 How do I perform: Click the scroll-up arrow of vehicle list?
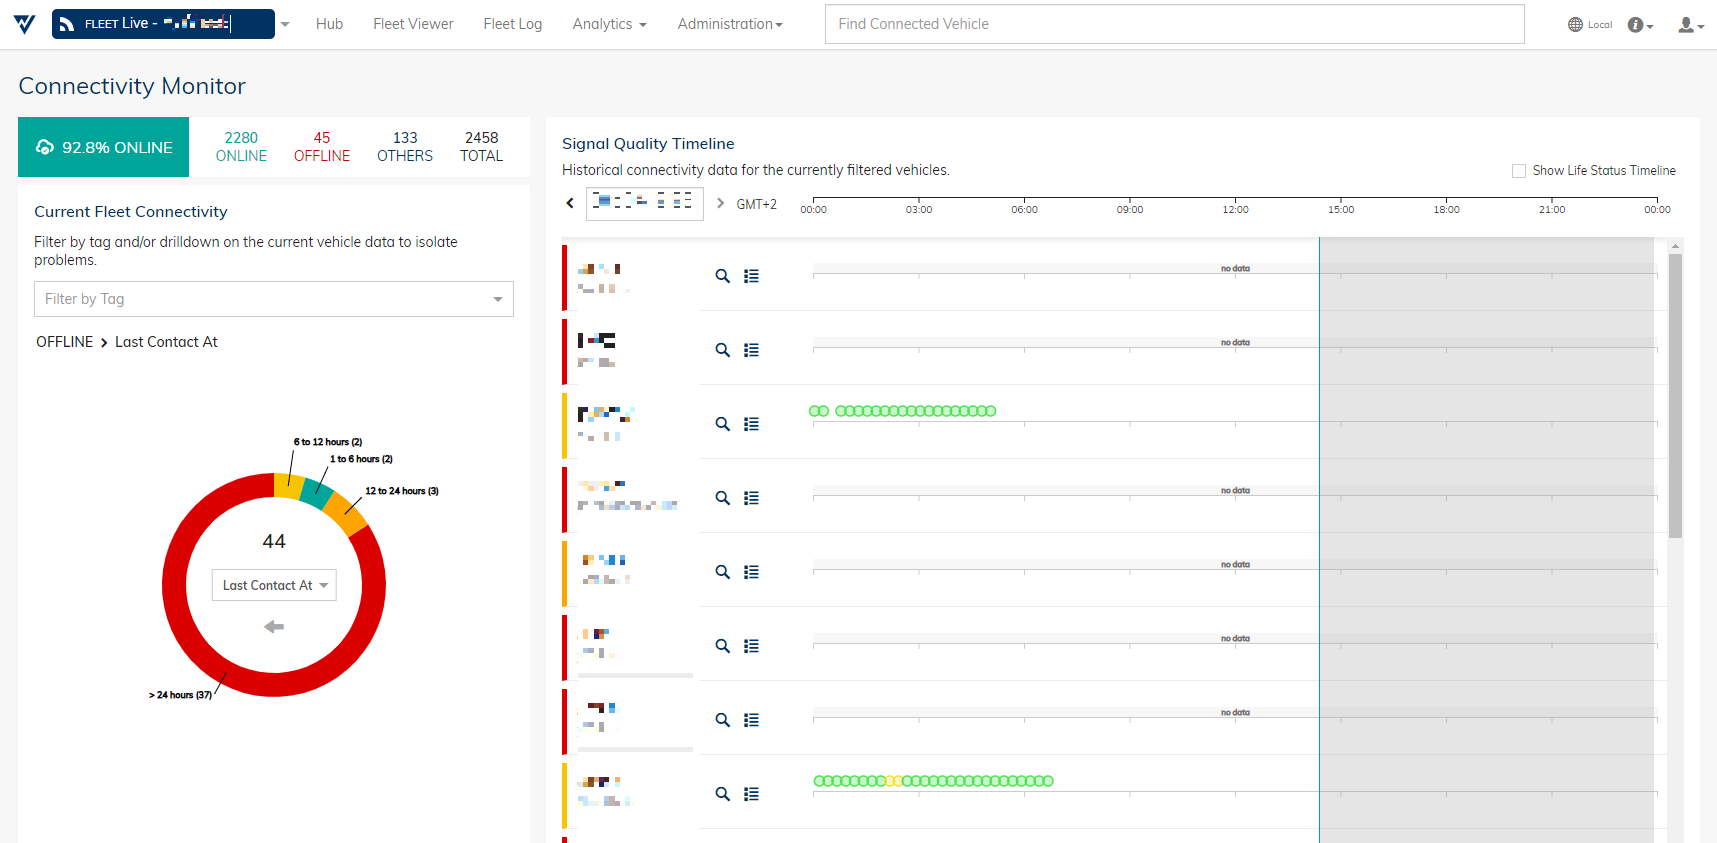1675,245
